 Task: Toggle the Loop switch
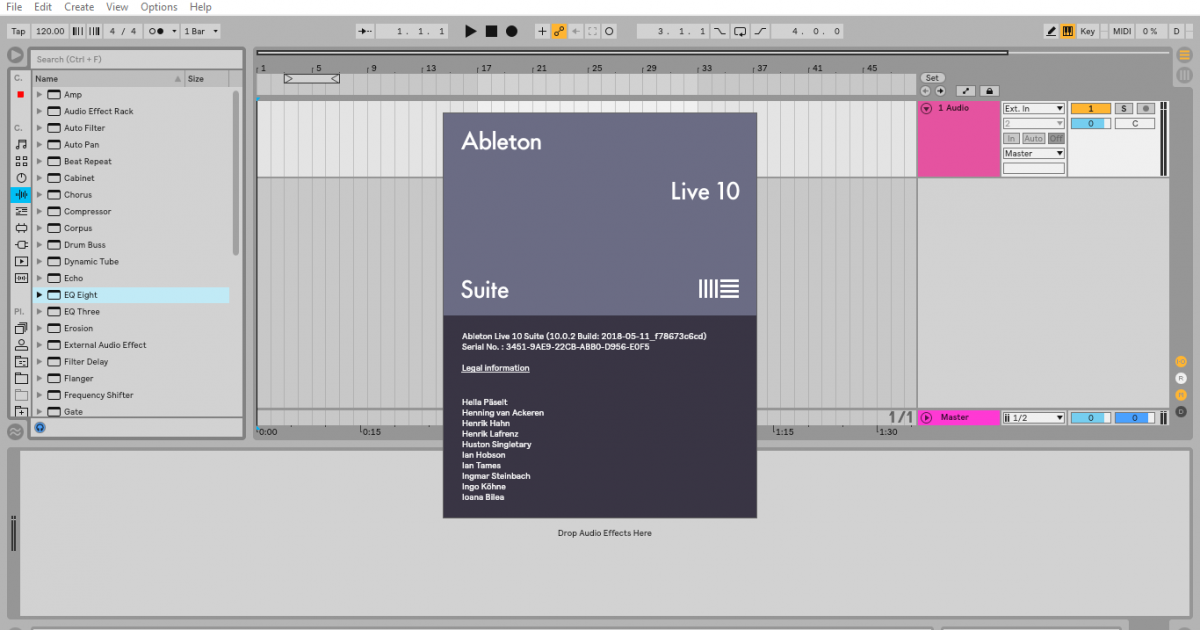pyautogui.click(x=740, y=31)
